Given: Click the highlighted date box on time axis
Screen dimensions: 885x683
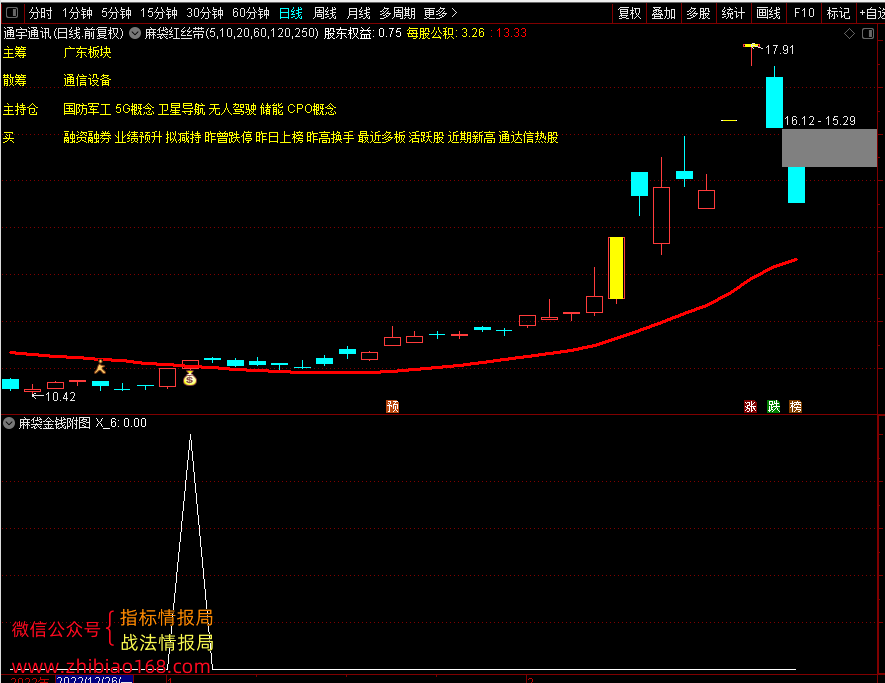Looking at the screenshot, I should pyautogui.click(x=94, y=679).
